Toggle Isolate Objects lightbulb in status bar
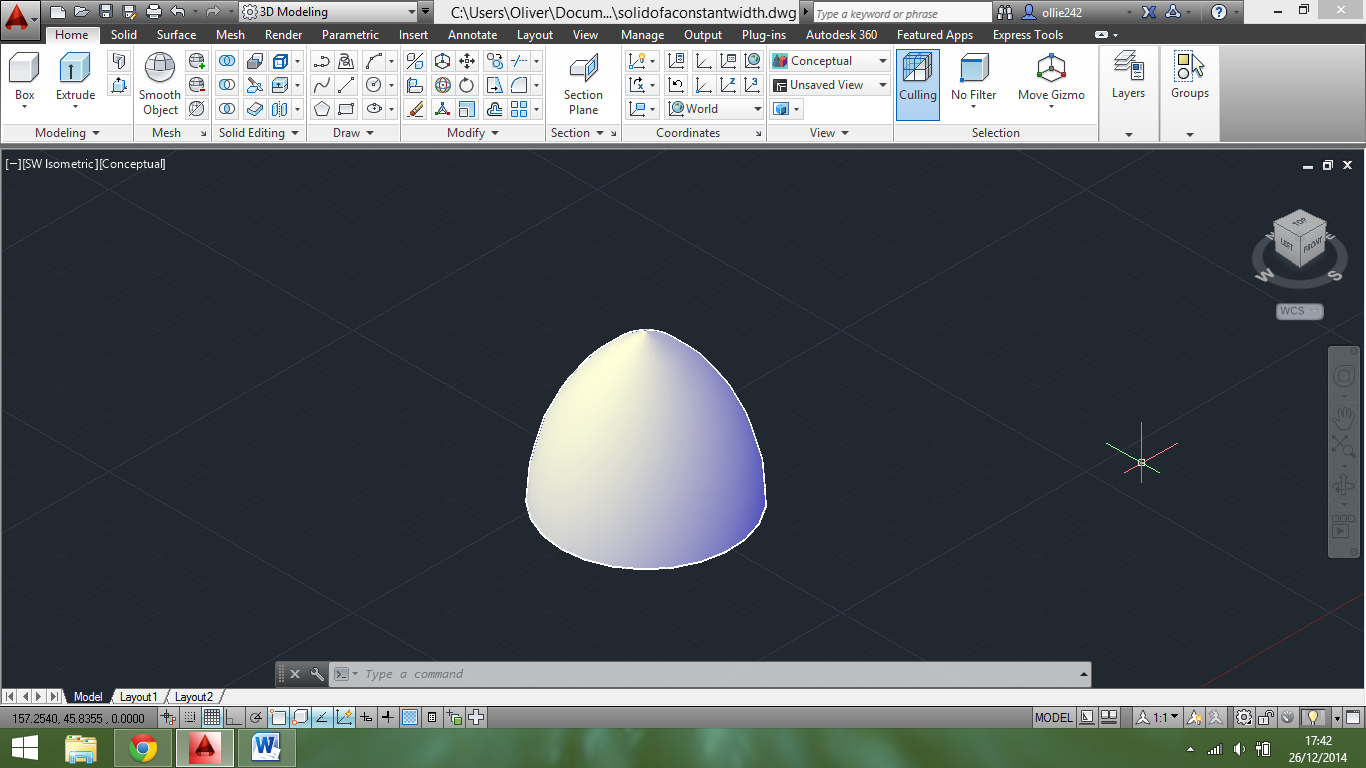1366x768 pixels. click(1314, 717)
